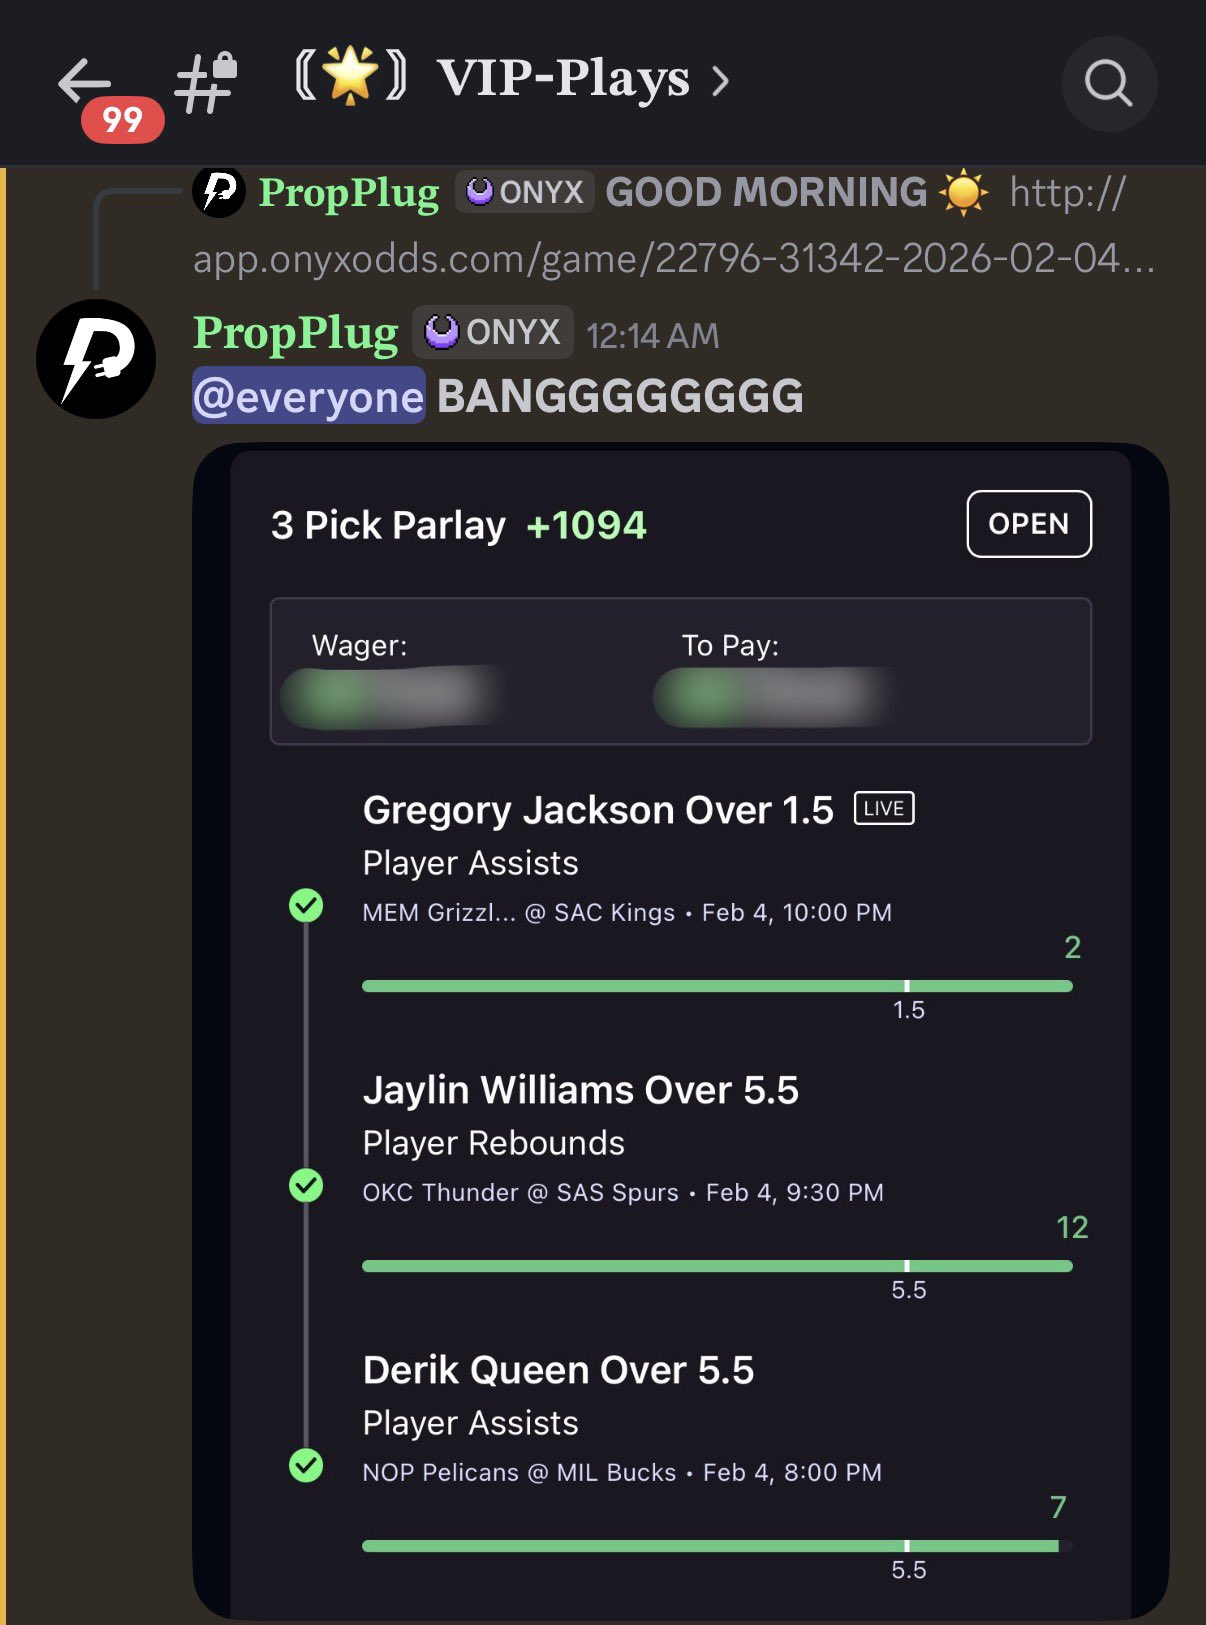Select the PropPlug username

pyautogui.click(x=296, y=333)
